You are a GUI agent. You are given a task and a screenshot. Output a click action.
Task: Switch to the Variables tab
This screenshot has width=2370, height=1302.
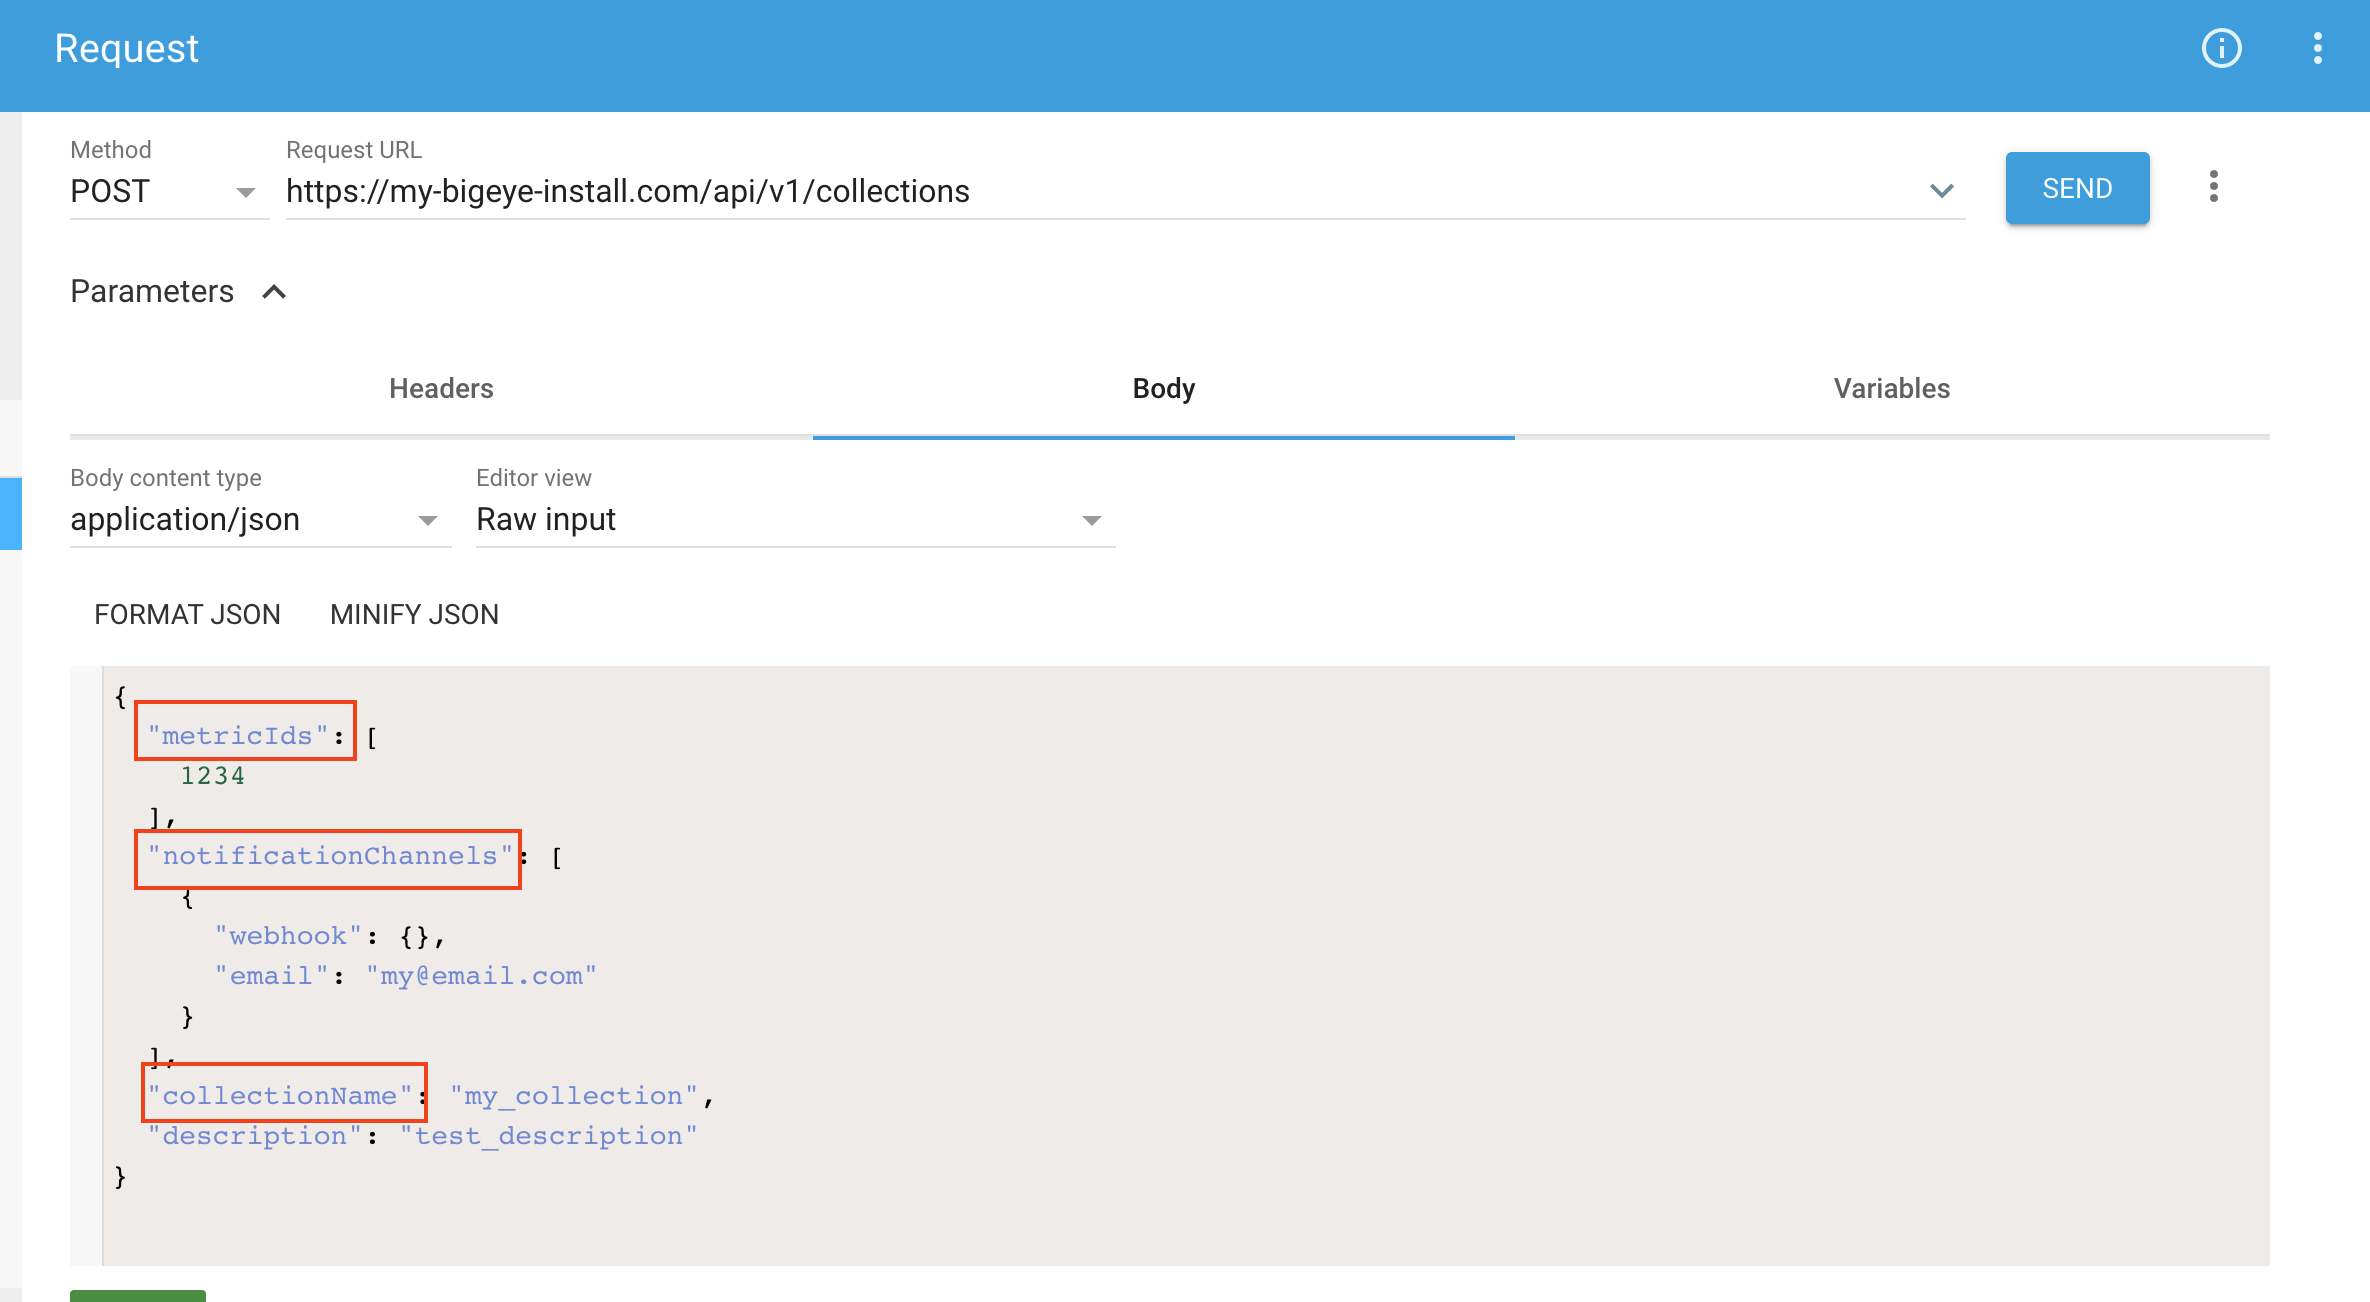(1891, 388)
